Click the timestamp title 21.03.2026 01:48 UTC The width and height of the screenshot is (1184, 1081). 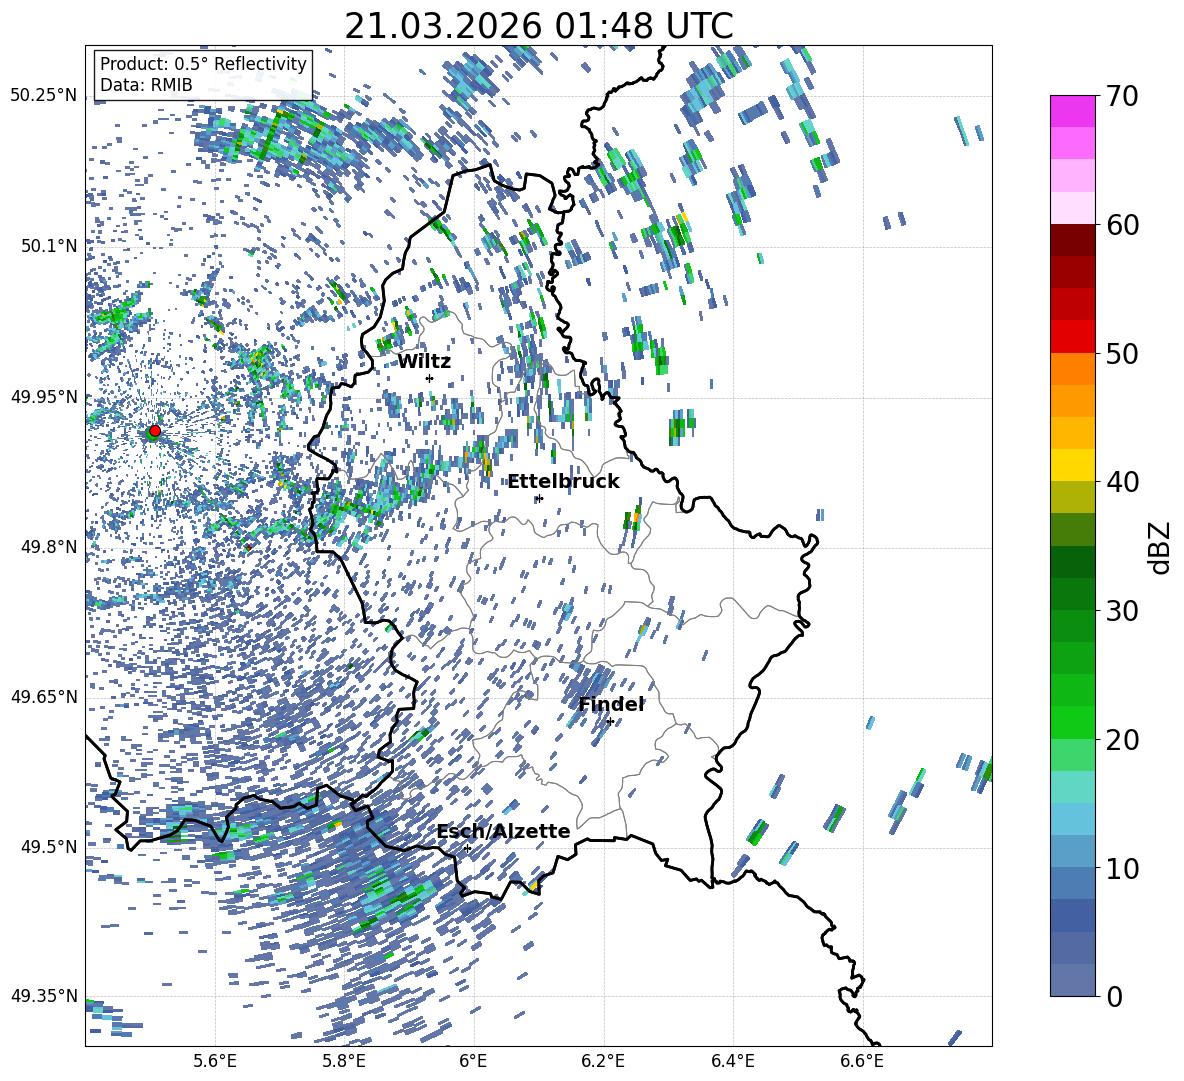(538, 26)
